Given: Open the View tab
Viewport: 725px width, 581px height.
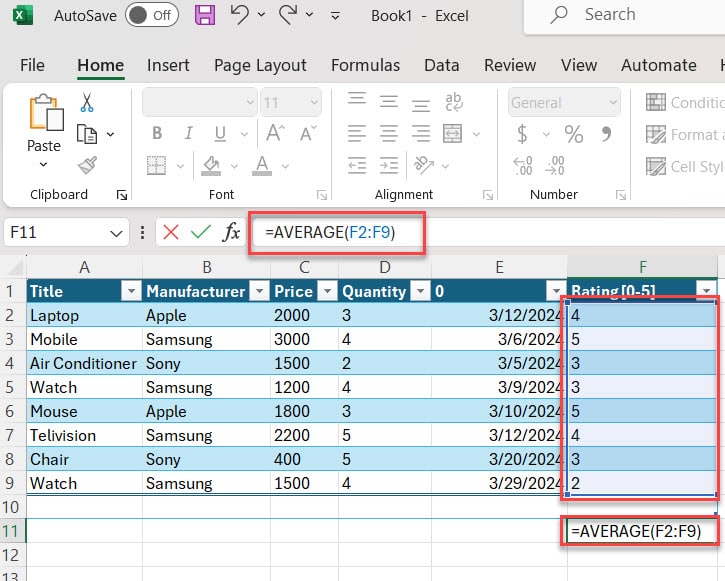Looking at the screenshot, I should coord(579,65).
